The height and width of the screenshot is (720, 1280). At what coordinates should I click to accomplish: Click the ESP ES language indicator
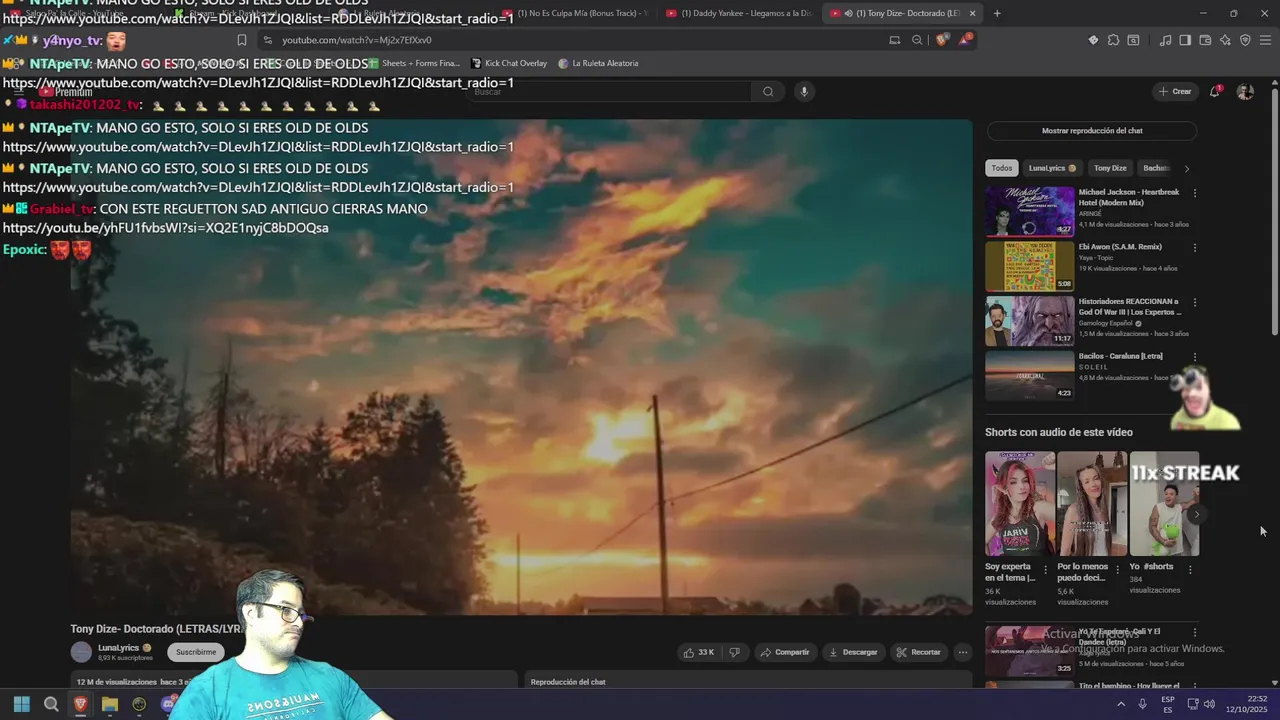1168,704
